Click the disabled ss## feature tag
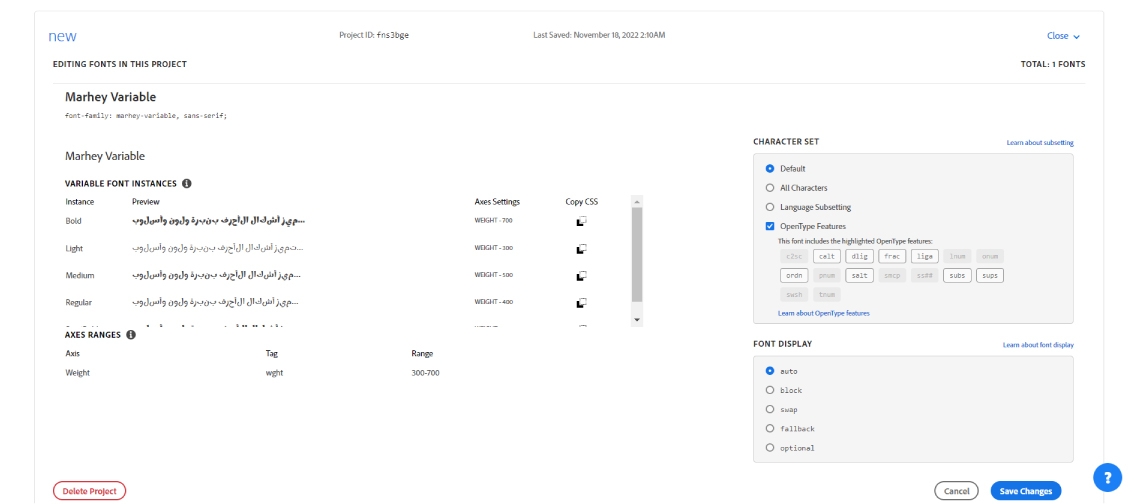Image resolution: width=1141 pixels, height=504 pixels. point(925,276)
